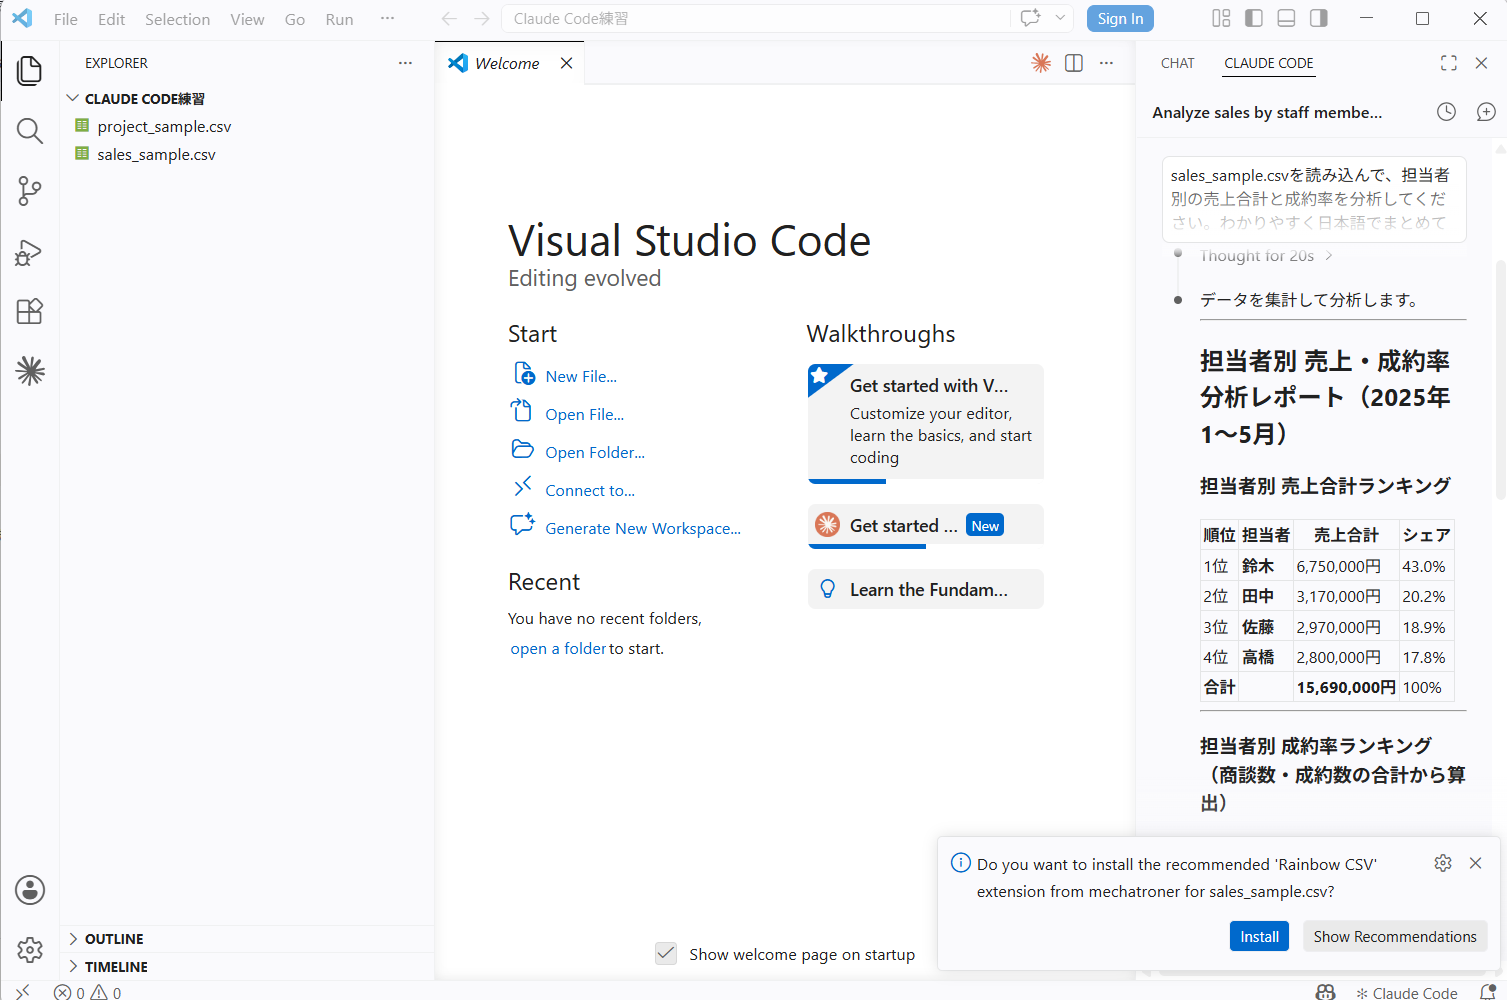Viewport: 1507px width, 1000px height.
Task: Open the notification settings gear for Rainbow CSV
Action: (1443, 863)
